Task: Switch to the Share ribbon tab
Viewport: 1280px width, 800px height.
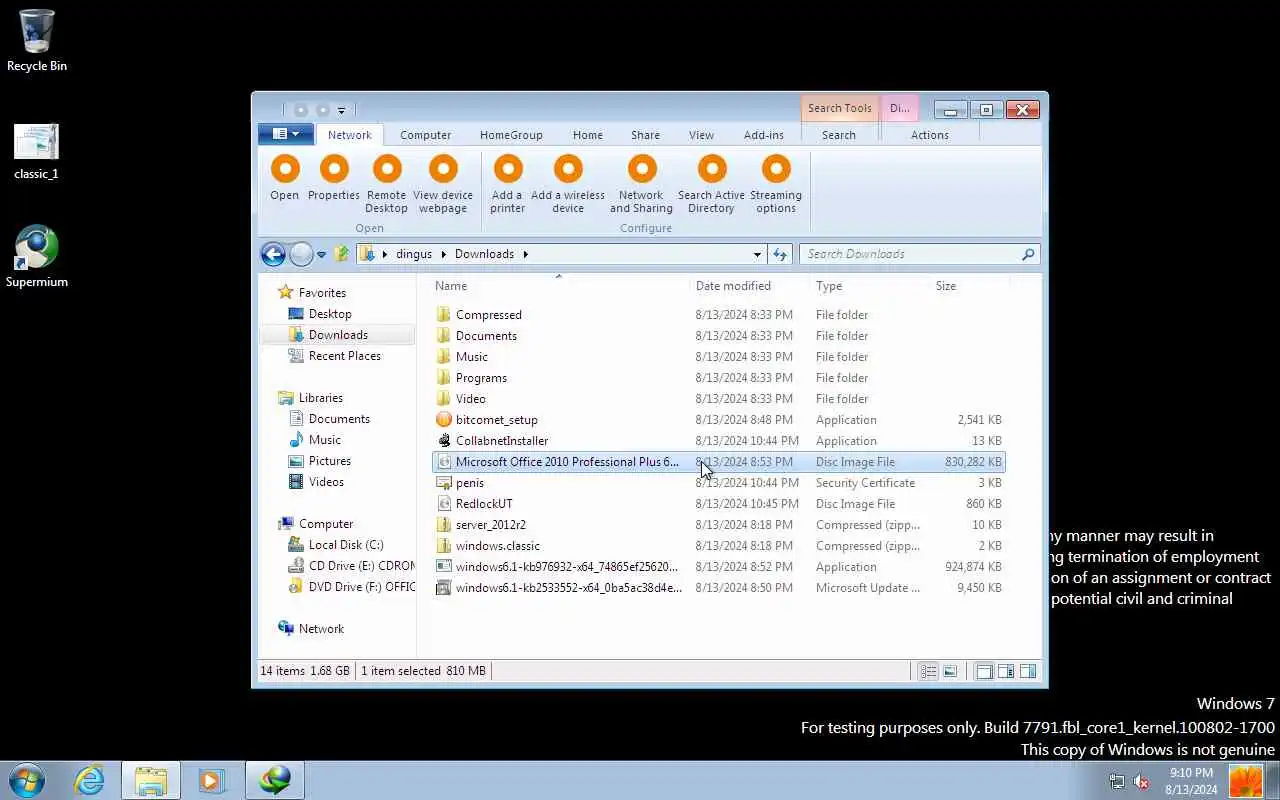Action: click(x=645, y=135)
